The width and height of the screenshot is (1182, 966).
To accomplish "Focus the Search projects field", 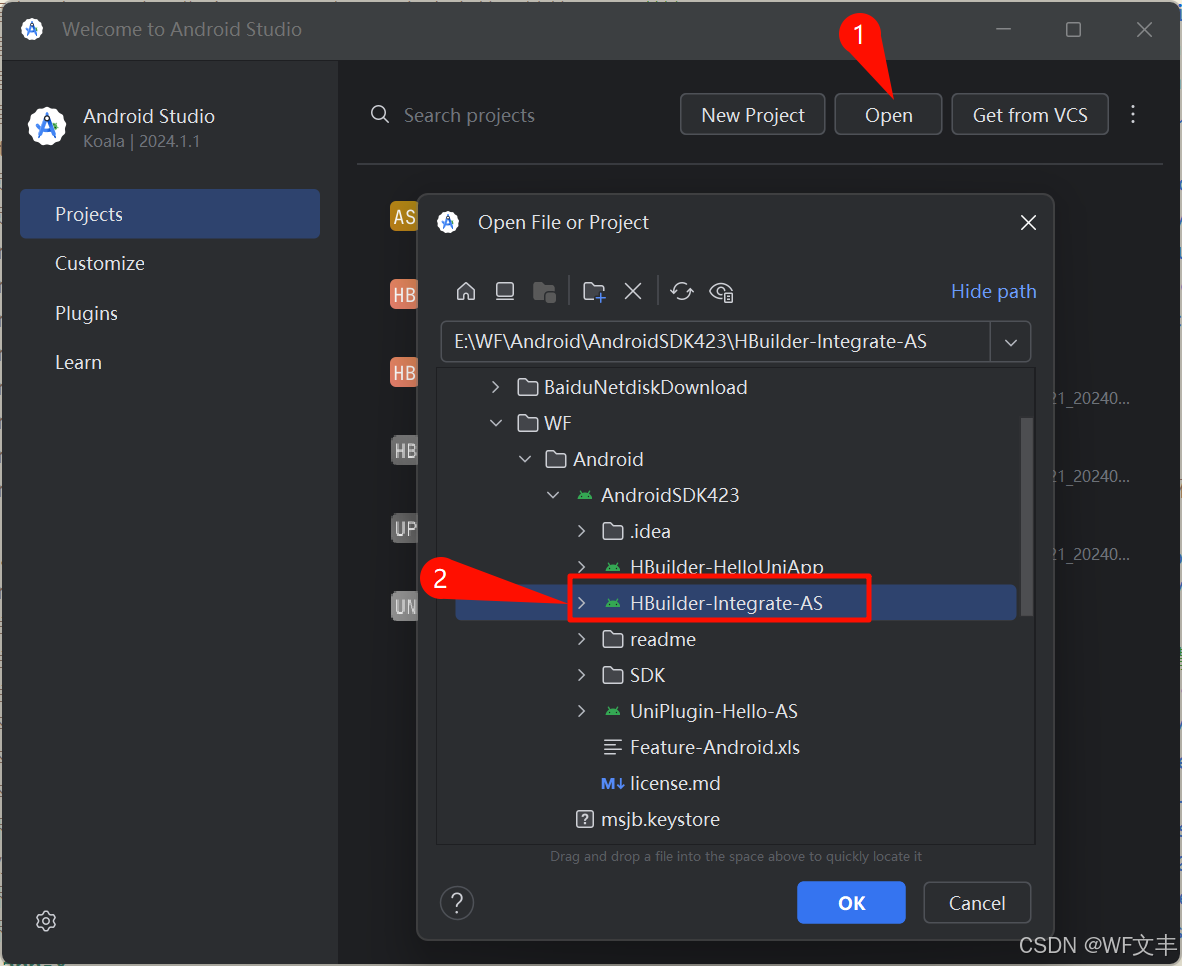I will [469, 115].
